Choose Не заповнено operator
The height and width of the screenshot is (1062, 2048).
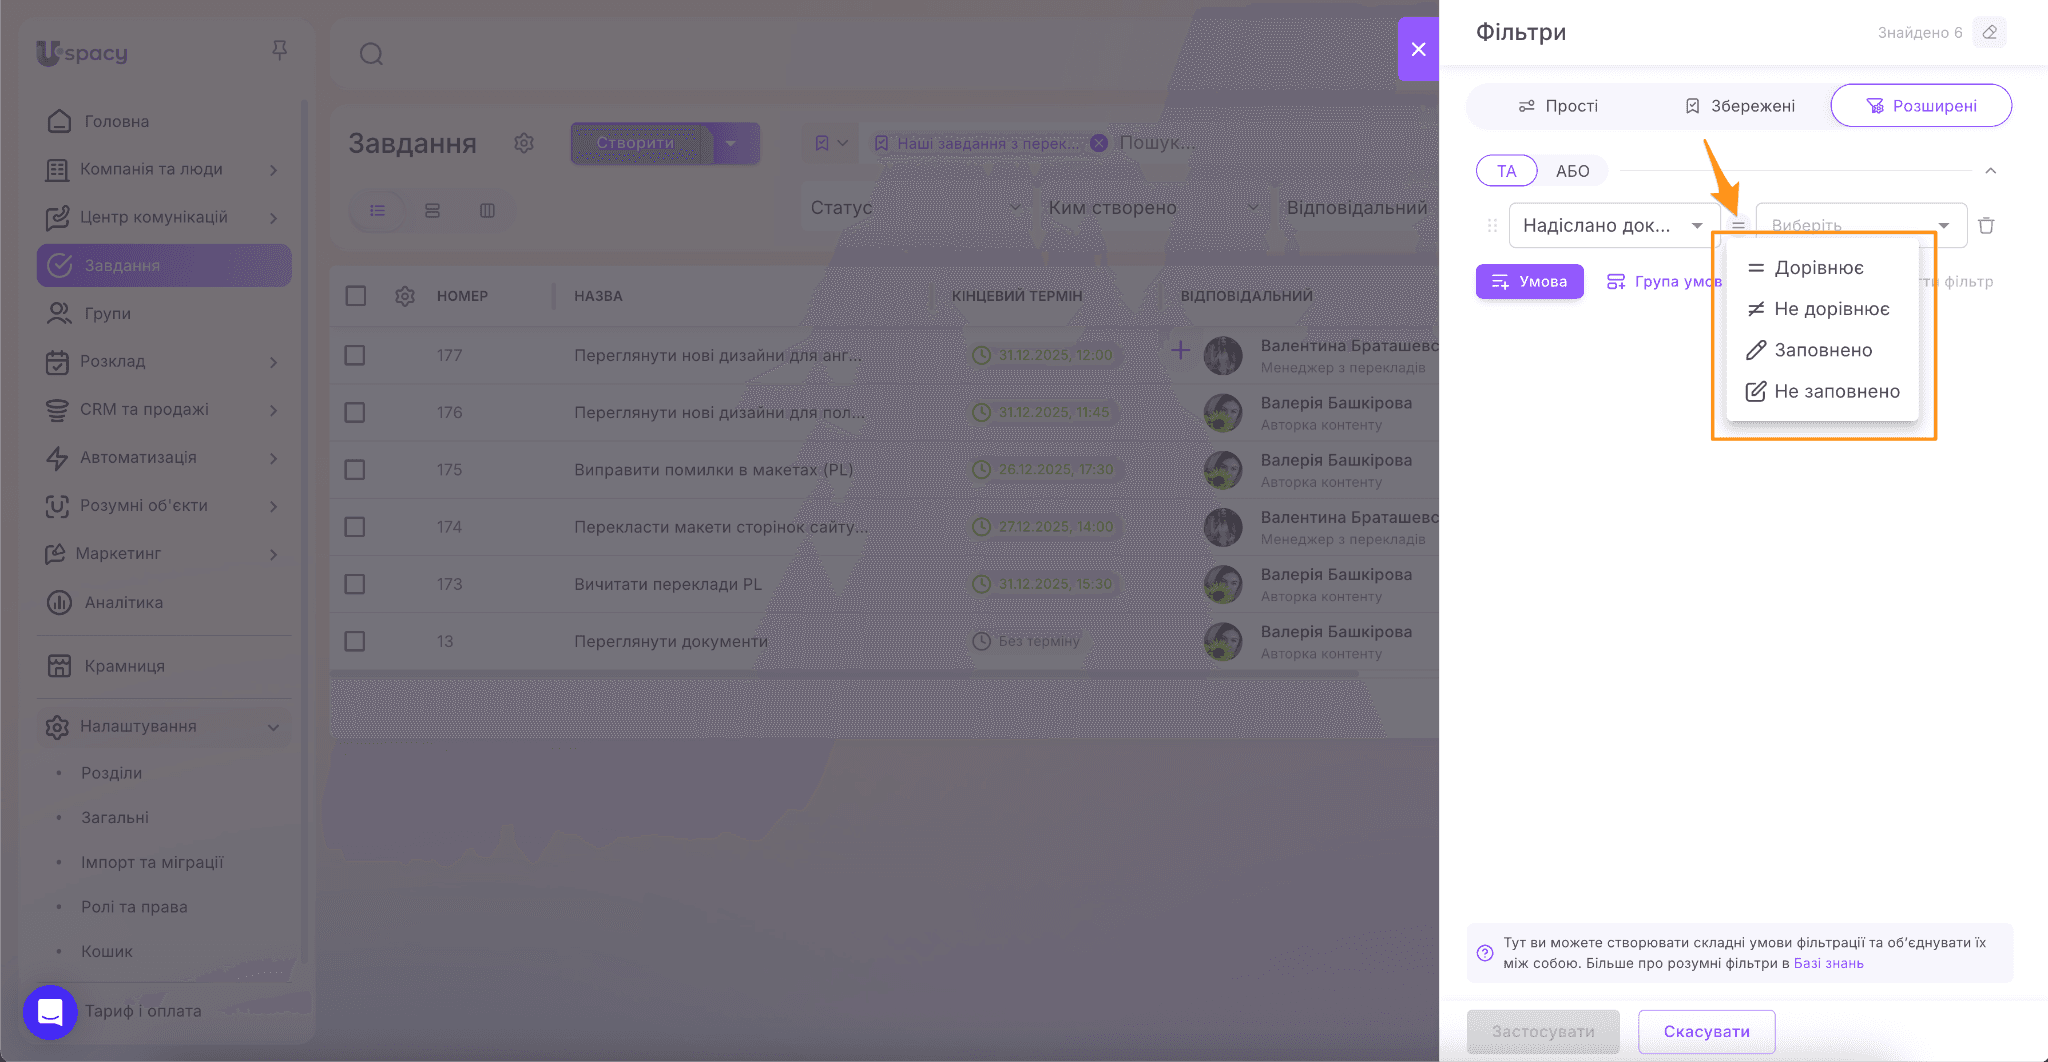[x=1822, y=391]
